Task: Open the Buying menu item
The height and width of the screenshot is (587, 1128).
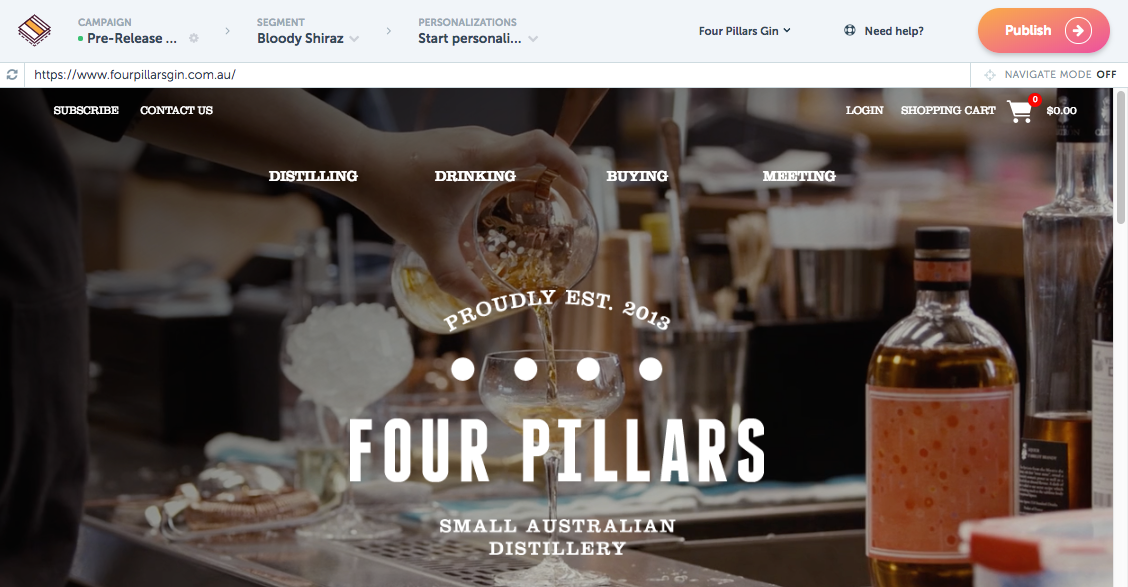Action: (x=637, y=176)
